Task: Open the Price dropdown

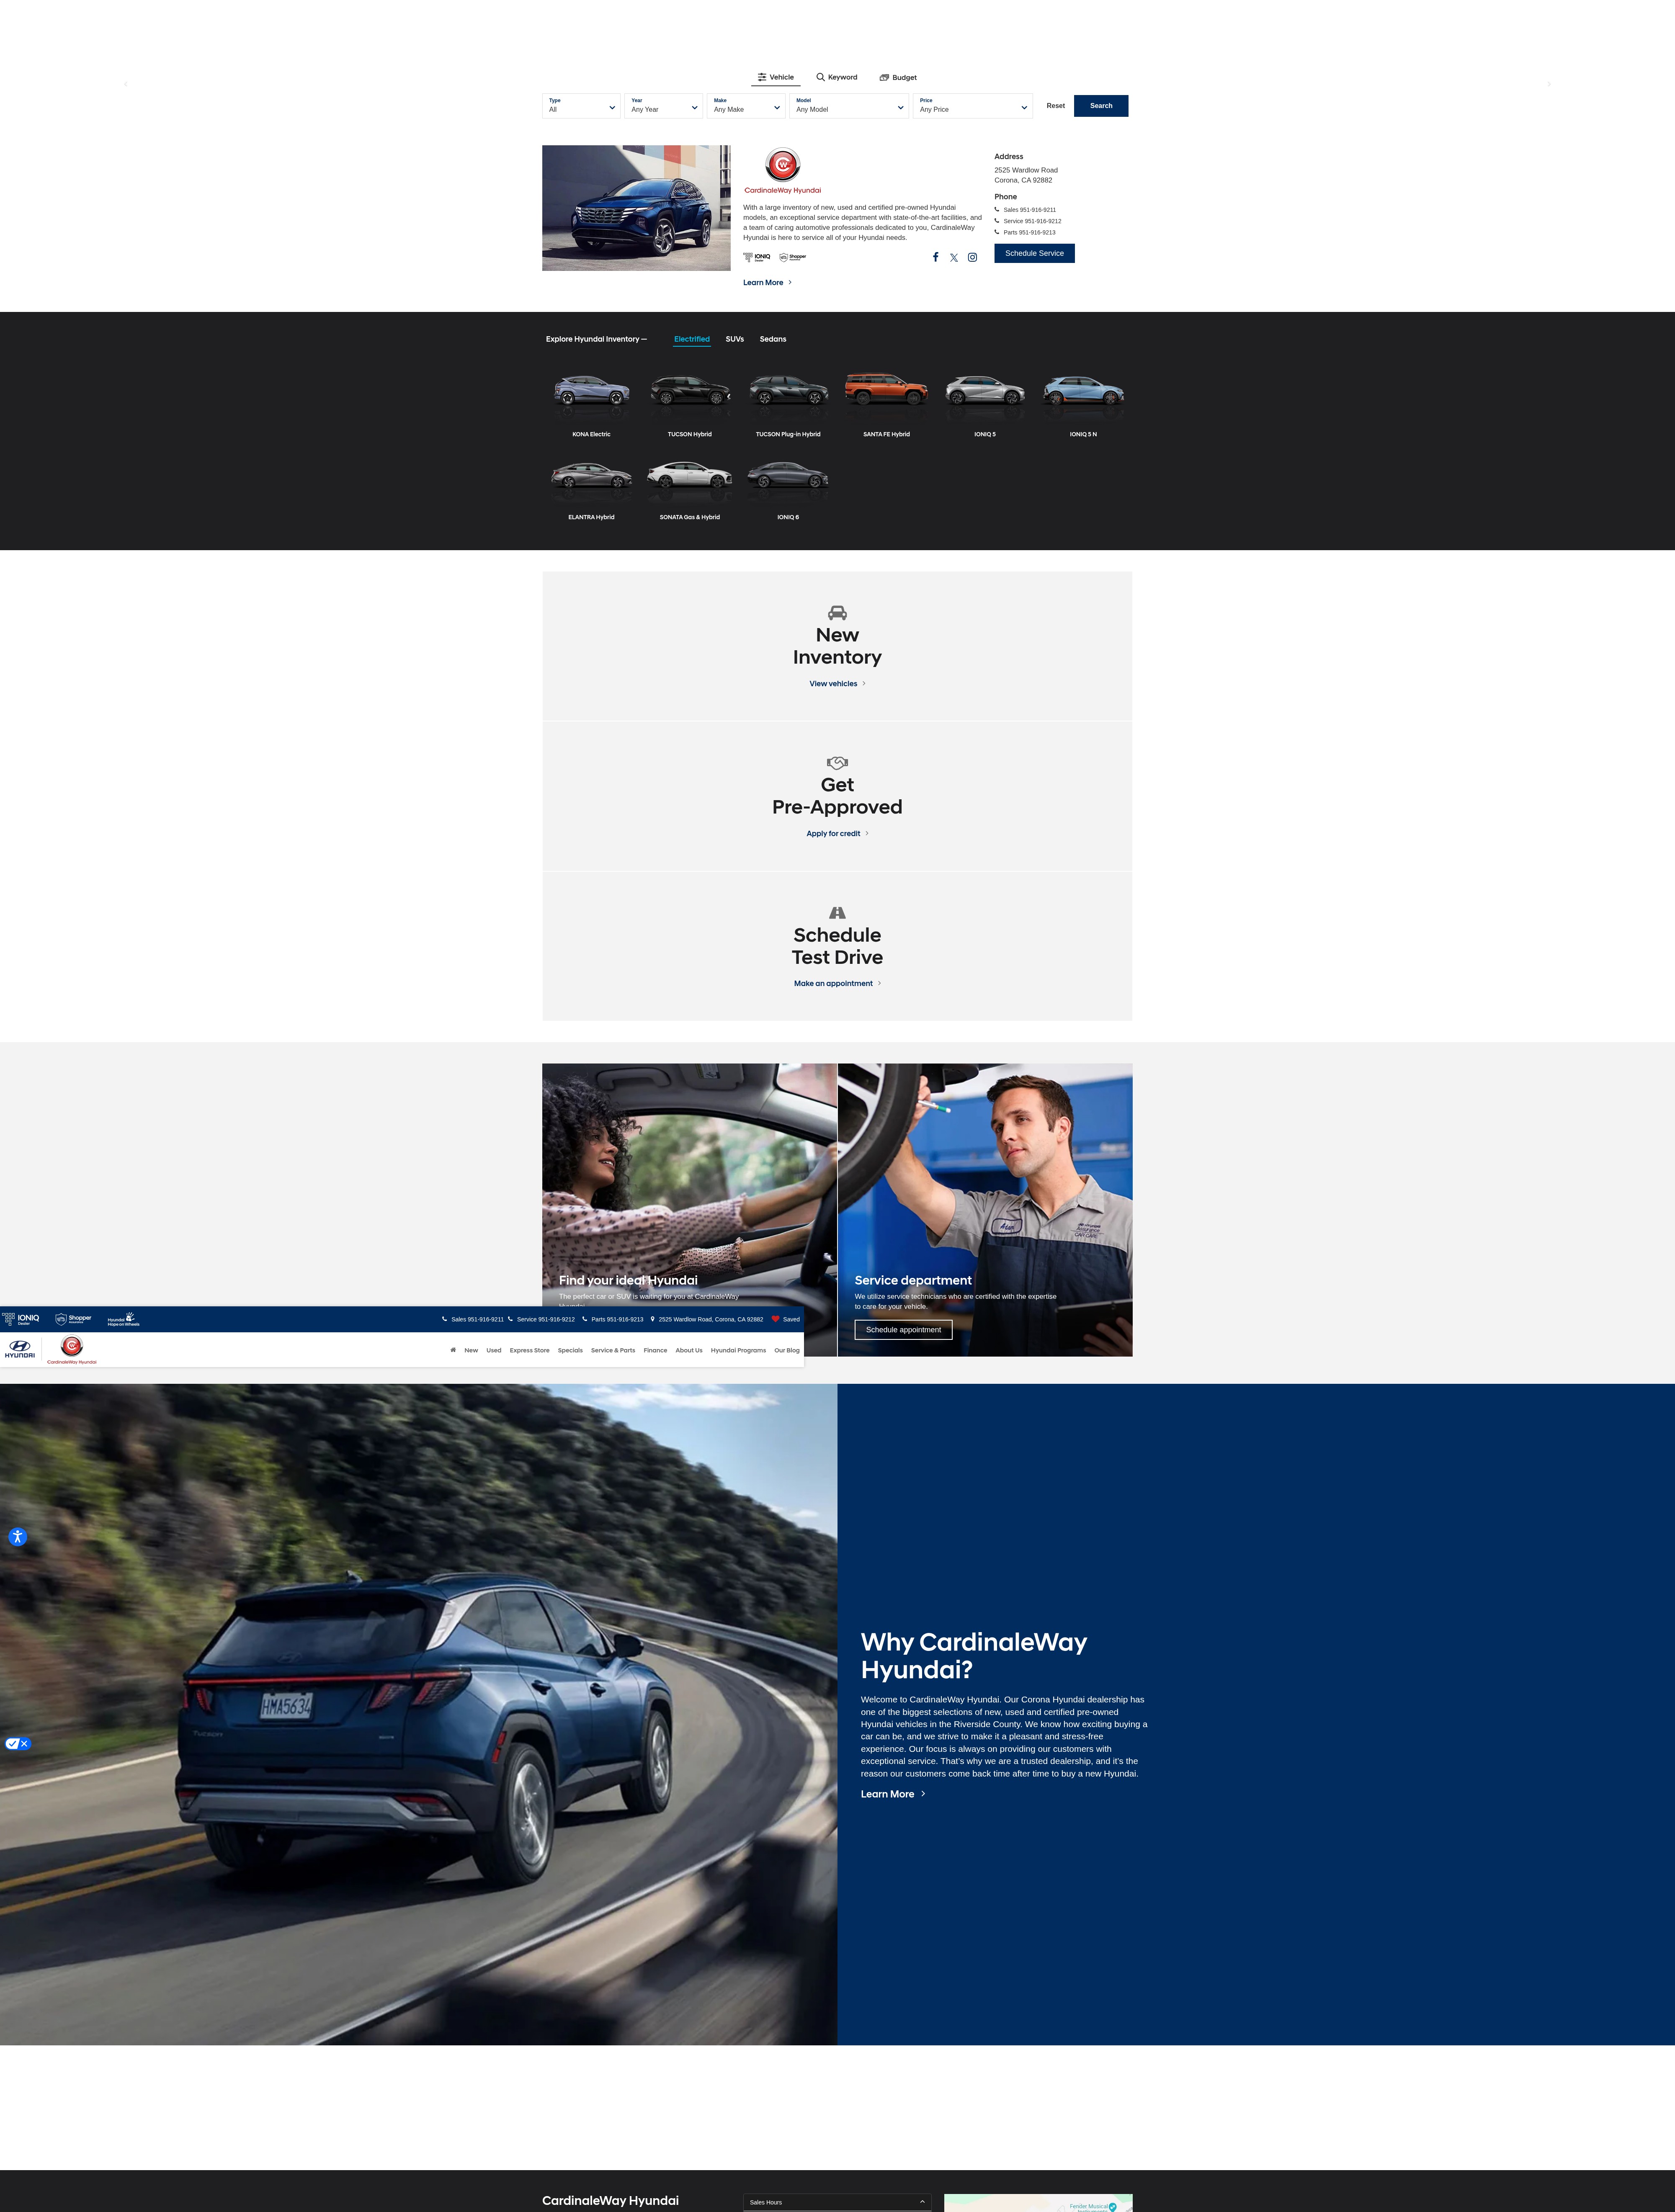Action: pyautogui.click(x=973, y=106)
